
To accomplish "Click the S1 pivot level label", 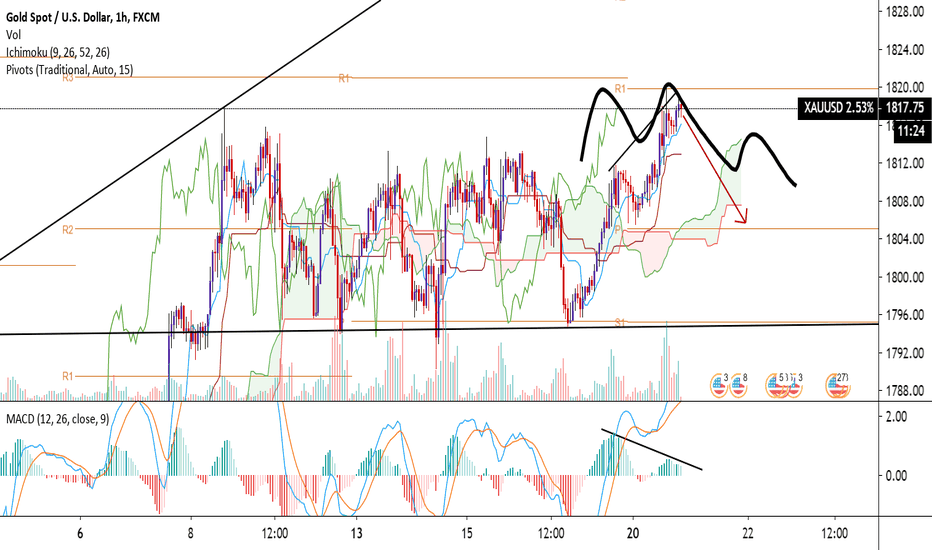I will [x=620, y=323].
